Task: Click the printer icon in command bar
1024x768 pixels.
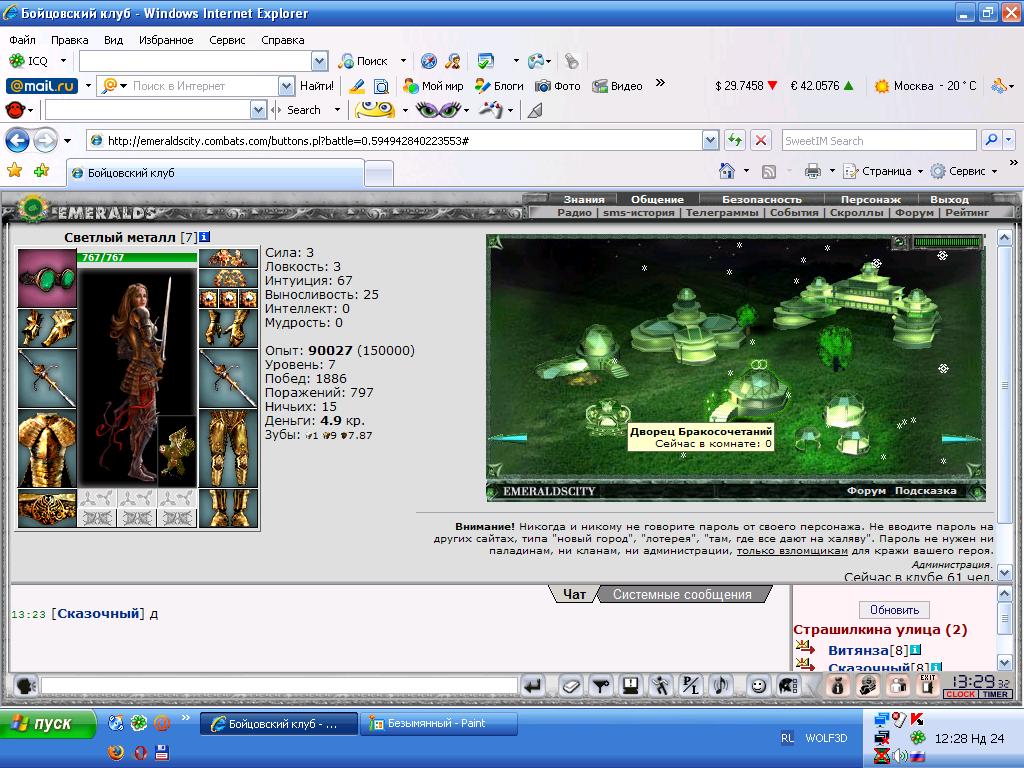Action: pyautogui.click(x=813, y=171)
